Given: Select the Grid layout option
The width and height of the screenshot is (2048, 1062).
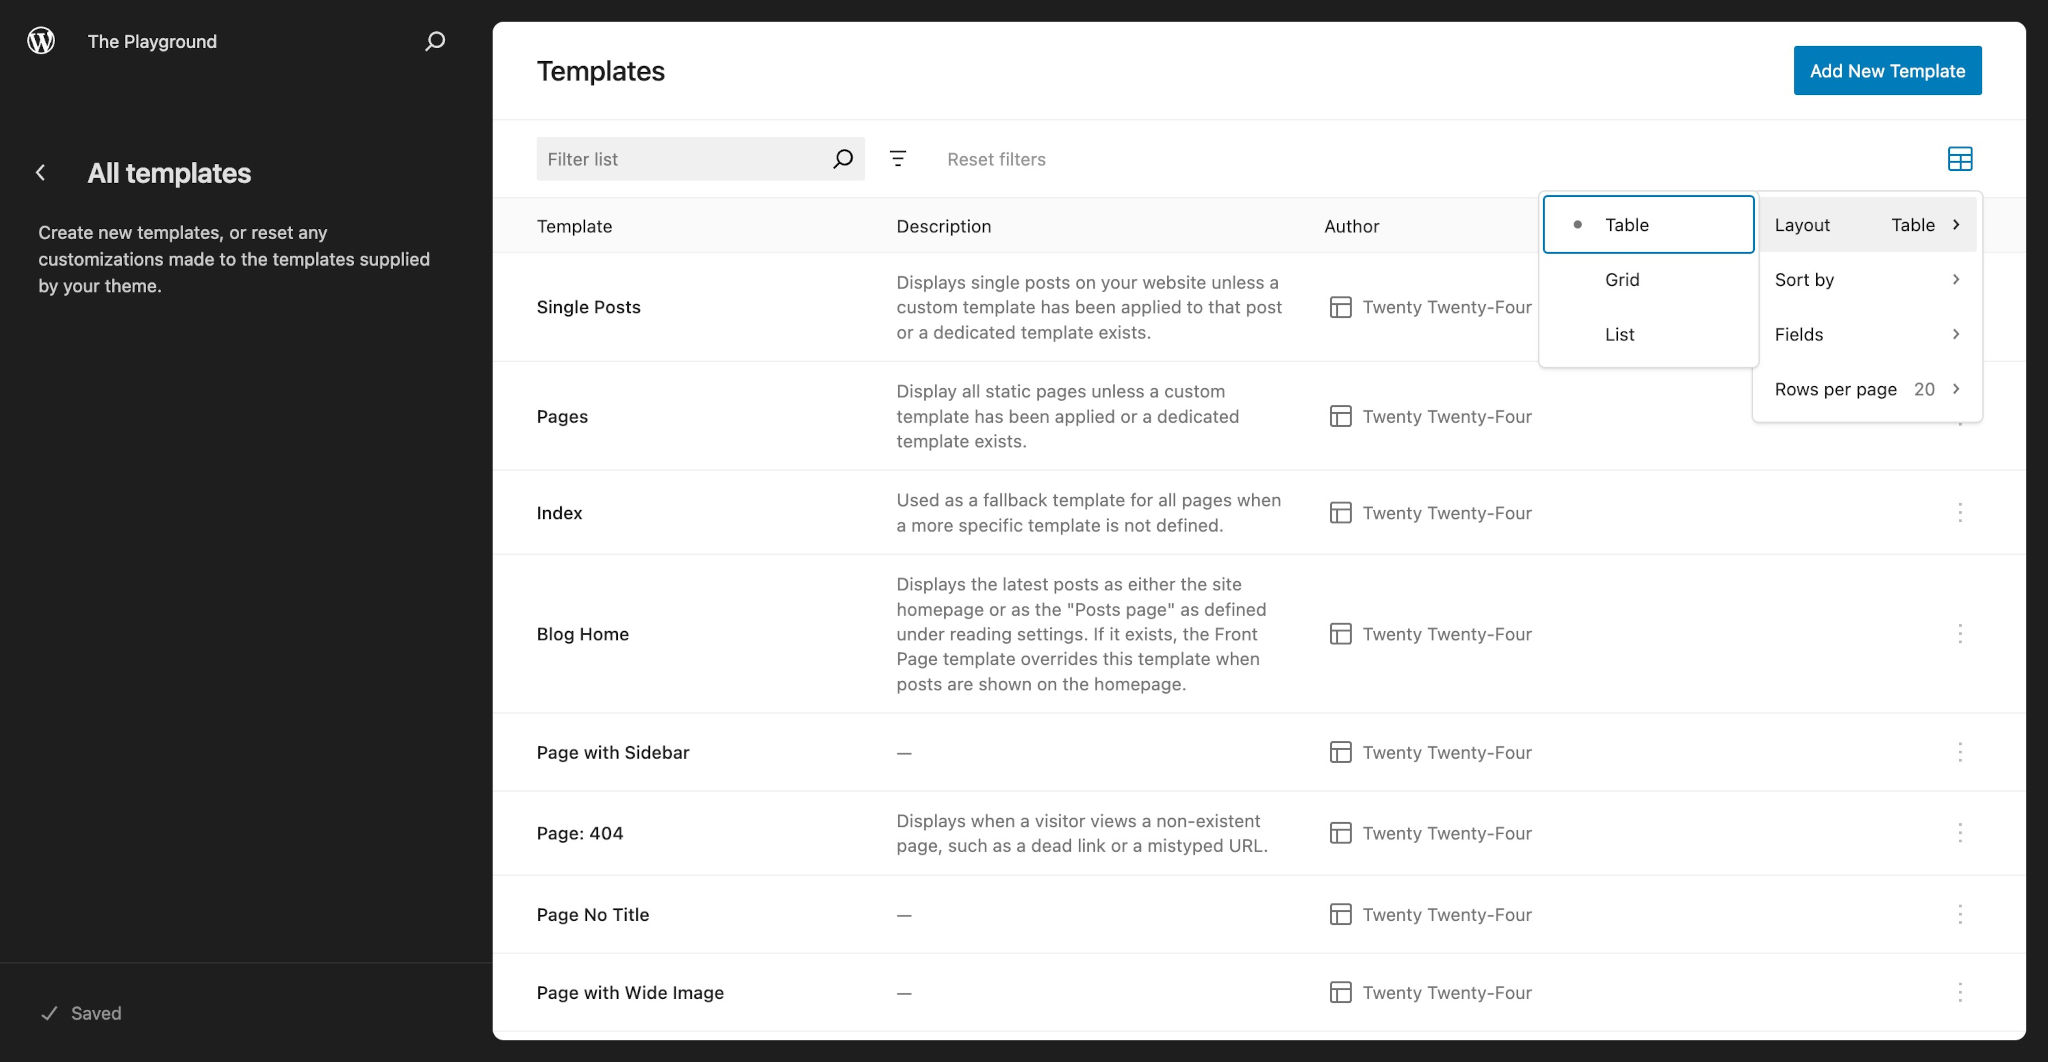Looking at the screenshot, I should click(1648, 280).
